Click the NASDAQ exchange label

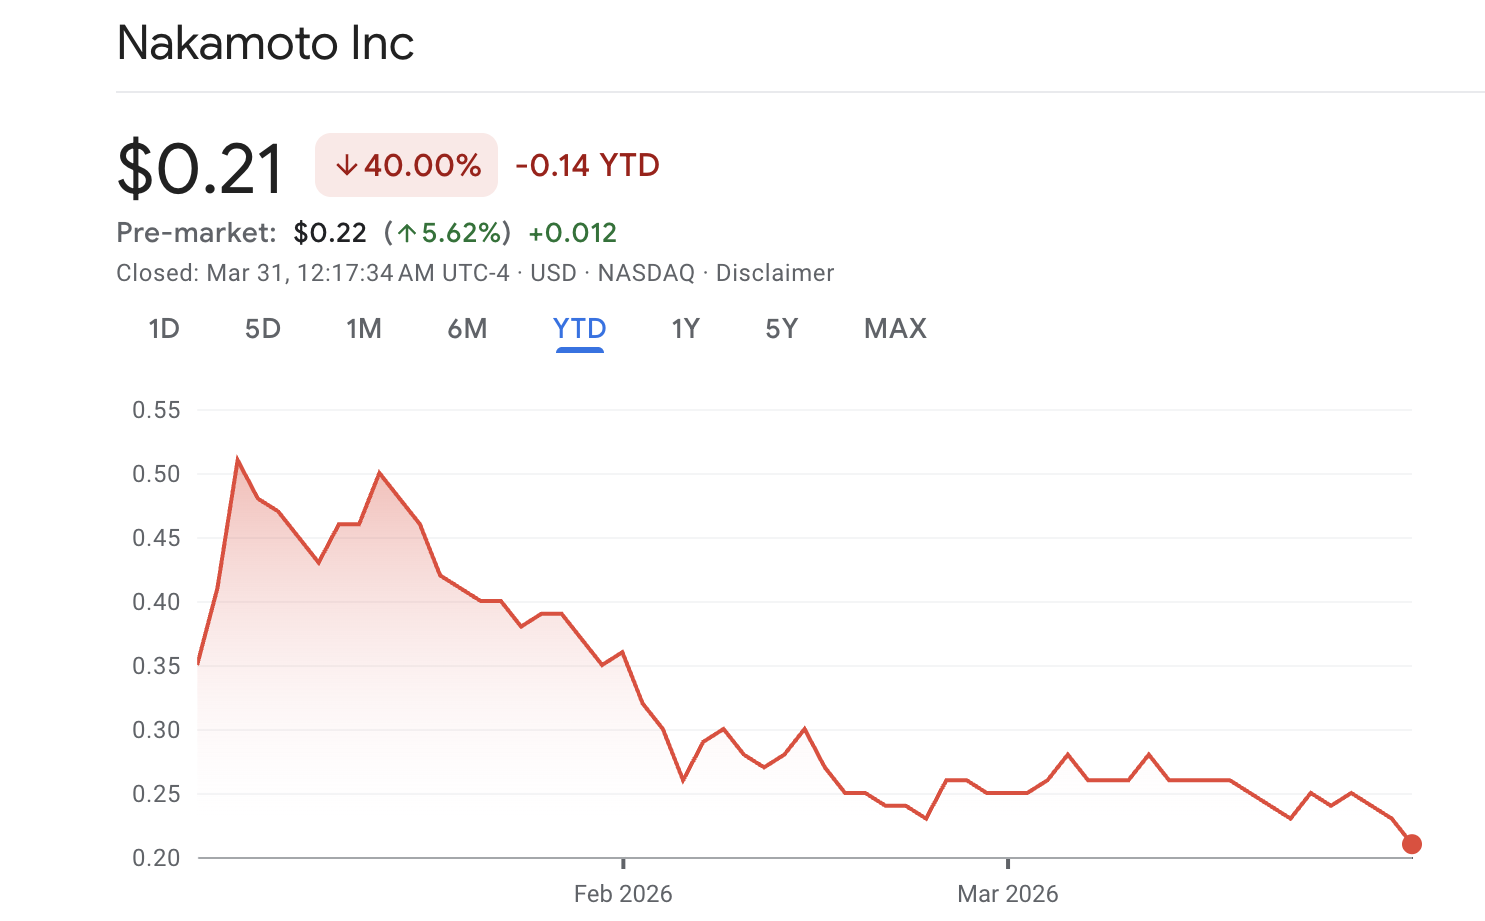pyautogui.click(x=646, y=273)
